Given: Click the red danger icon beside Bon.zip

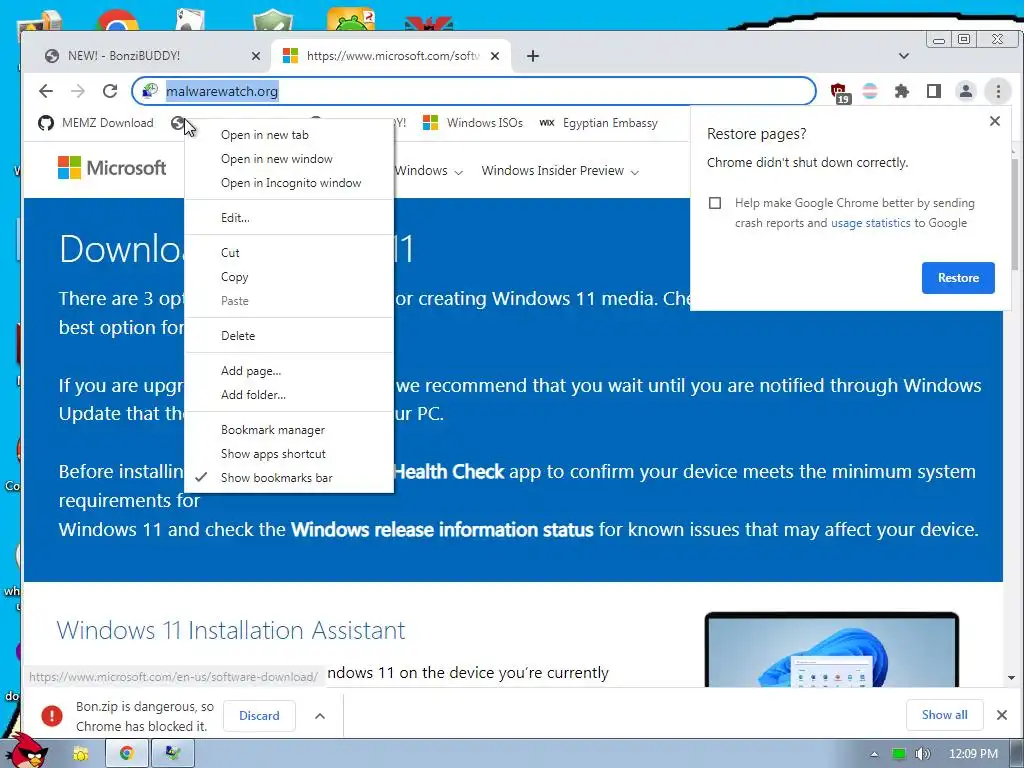Looking at the screenshot, I should (52, 716).
